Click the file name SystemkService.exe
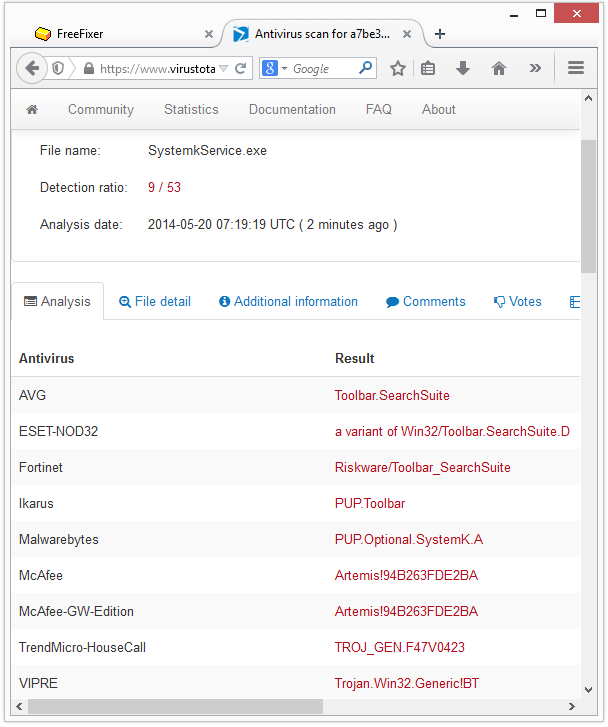The width and height of the screenshot is (608, 727). (x=207, y=151)
